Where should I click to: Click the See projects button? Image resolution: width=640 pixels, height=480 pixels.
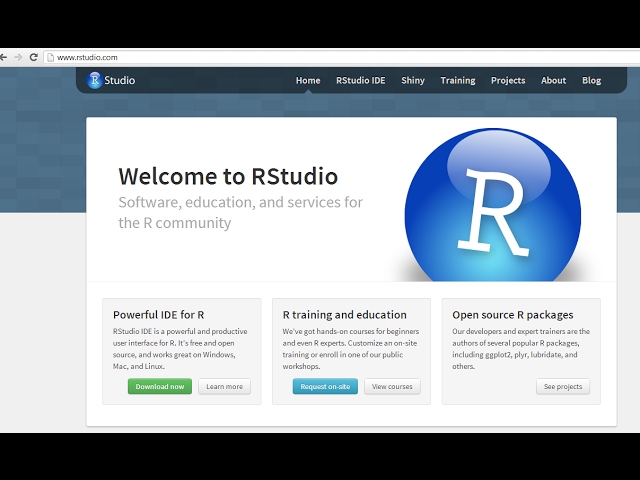coord(563,386)
